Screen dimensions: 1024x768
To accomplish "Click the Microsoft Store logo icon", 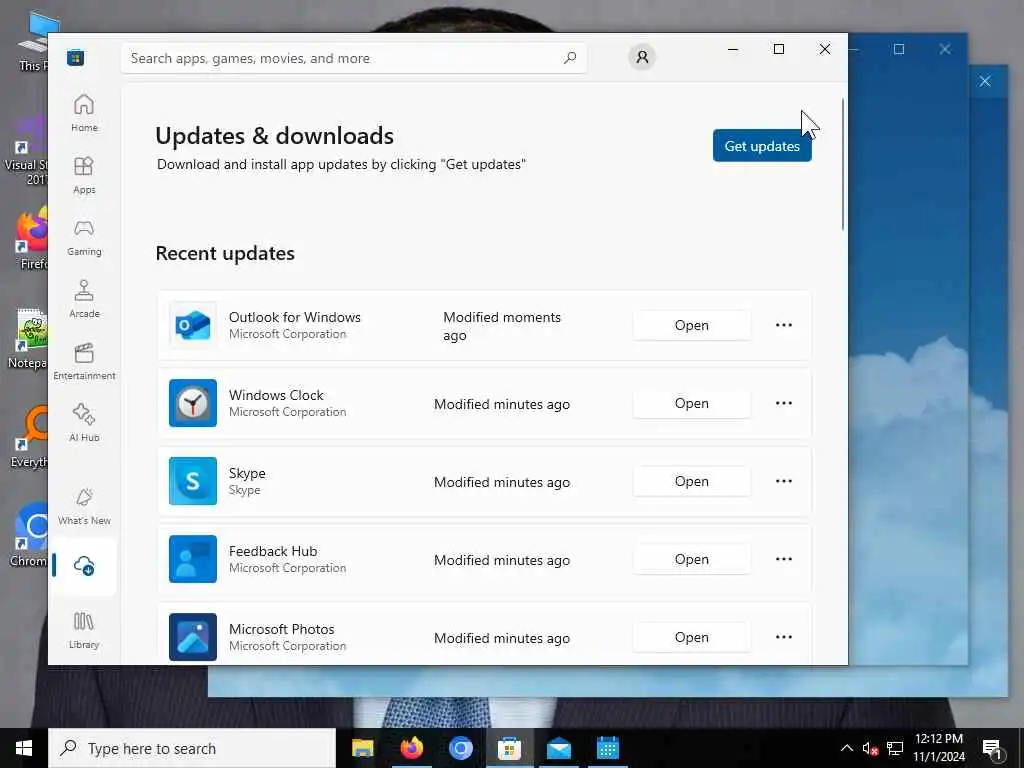I will point(76,58).
